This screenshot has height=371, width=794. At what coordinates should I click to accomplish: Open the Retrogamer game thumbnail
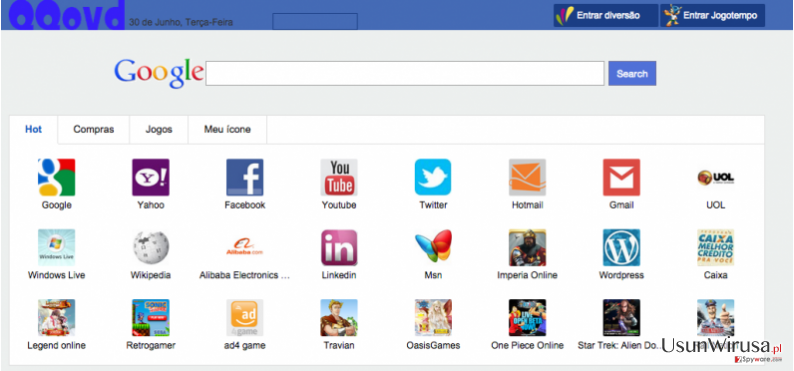[150, 318]
